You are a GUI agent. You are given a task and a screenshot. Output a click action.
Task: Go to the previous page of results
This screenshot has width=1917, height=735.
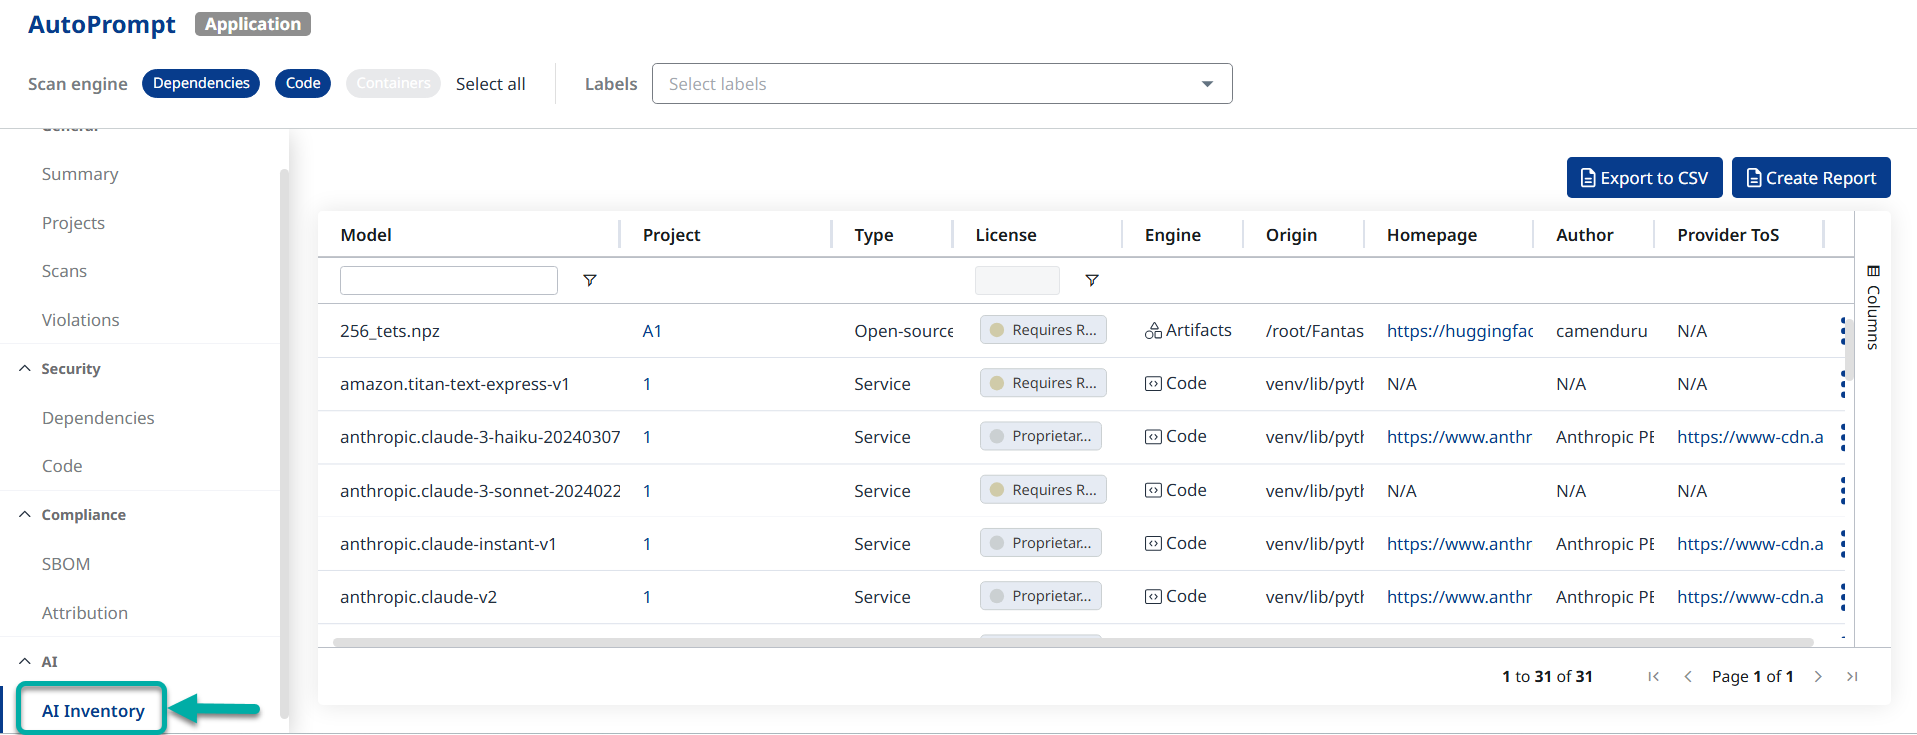coord(1688,677)
